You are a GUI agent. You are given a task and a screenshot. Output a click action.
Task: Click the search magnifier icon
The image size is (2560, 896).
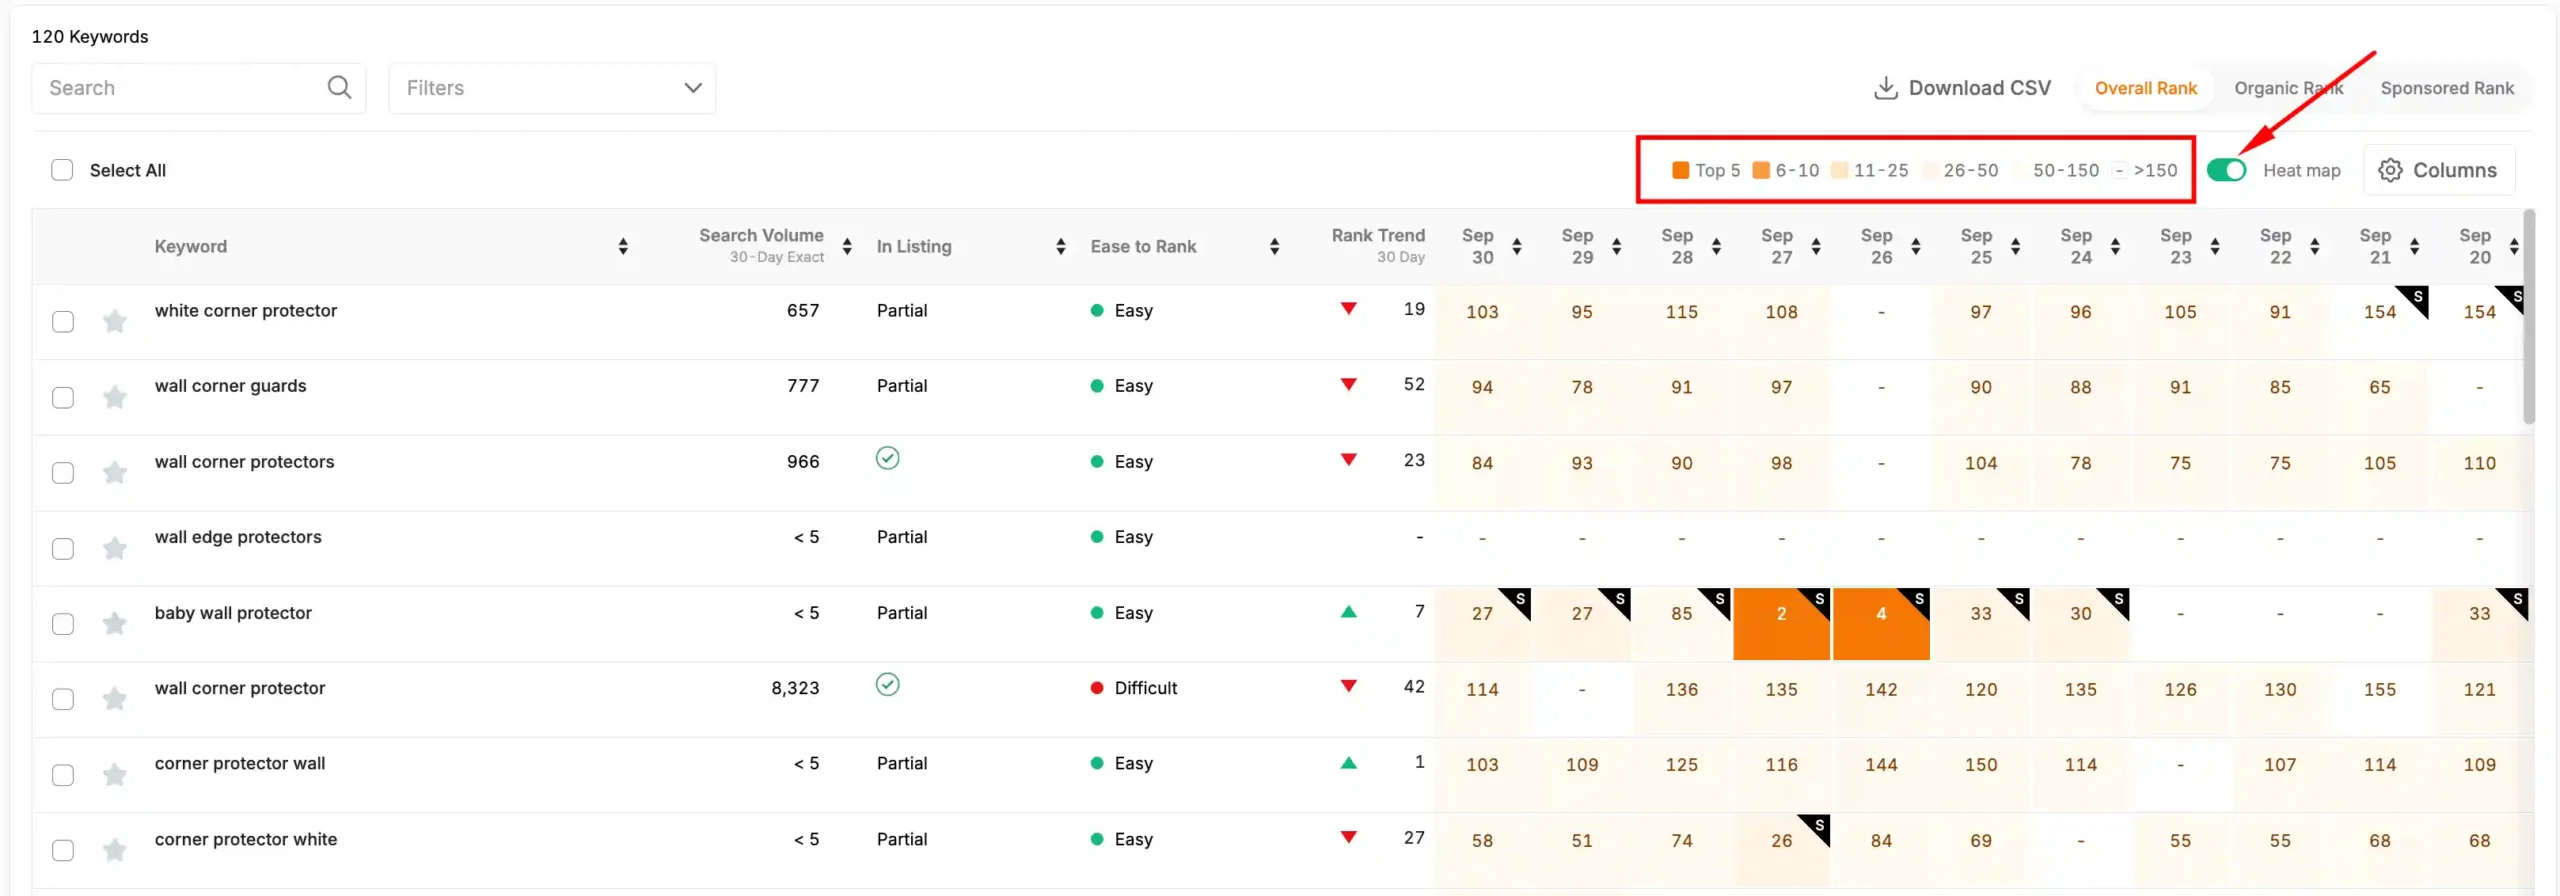[x=339, y=88]
